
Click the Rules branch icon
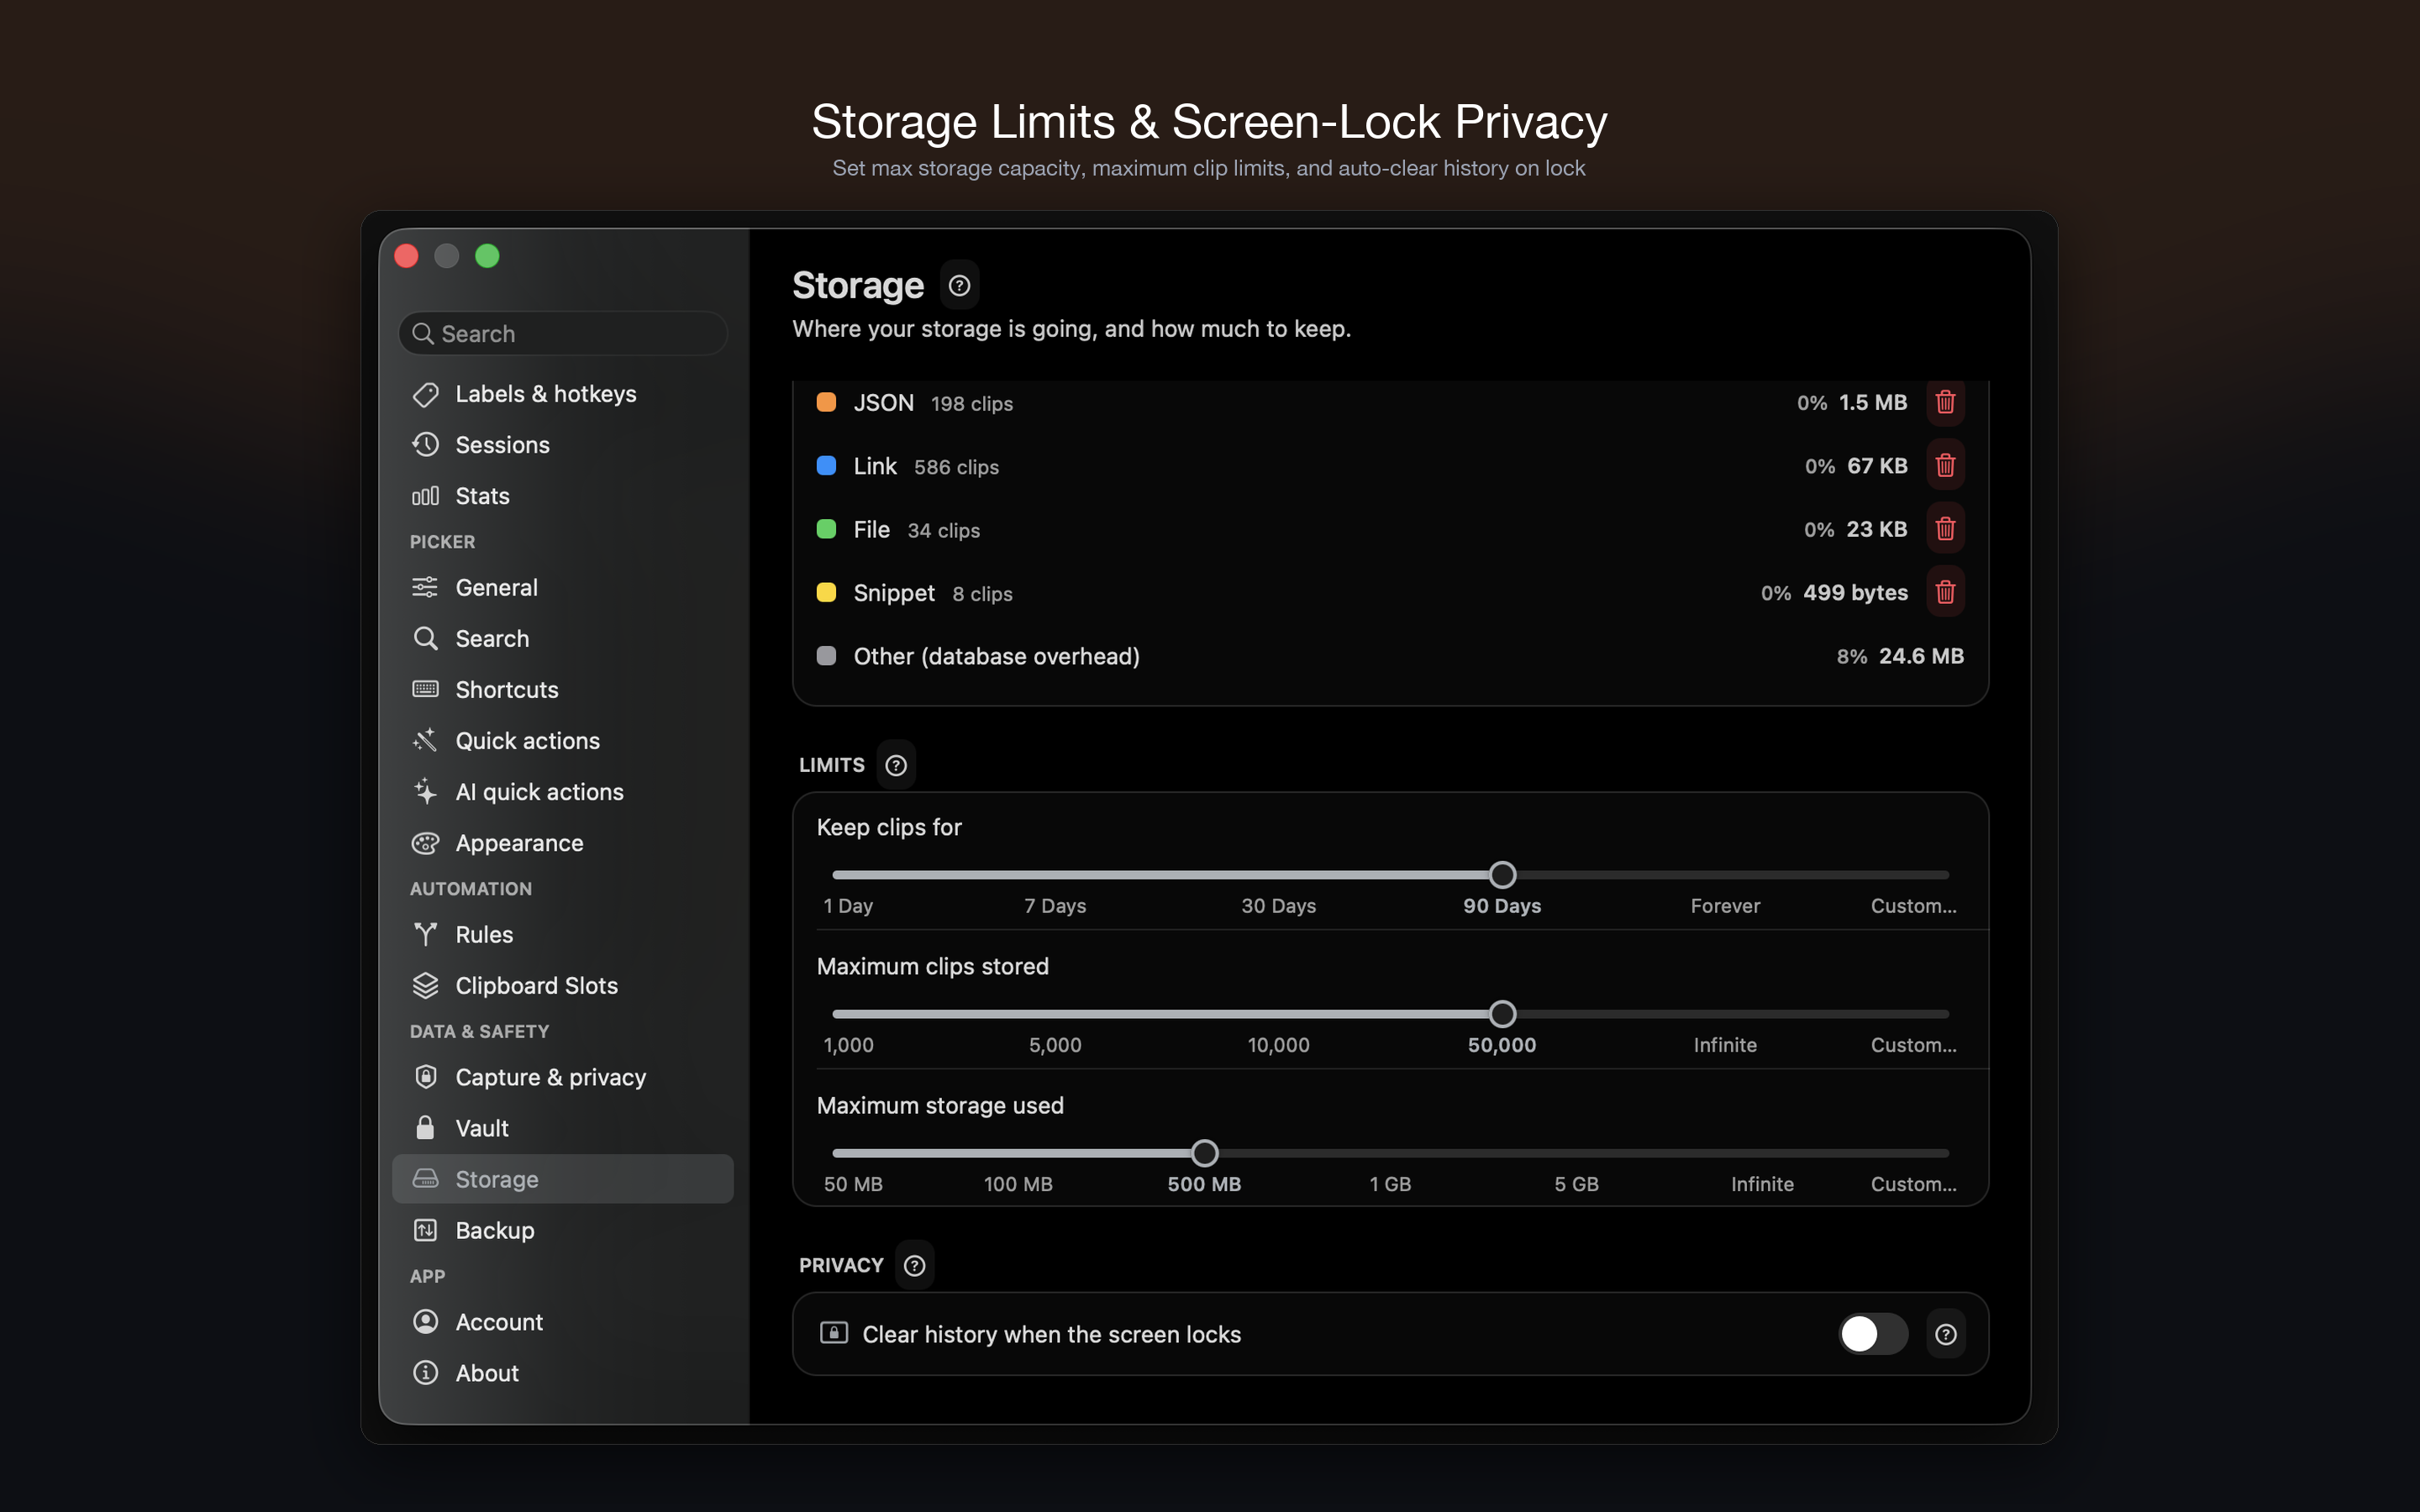[x=425, y=934]
